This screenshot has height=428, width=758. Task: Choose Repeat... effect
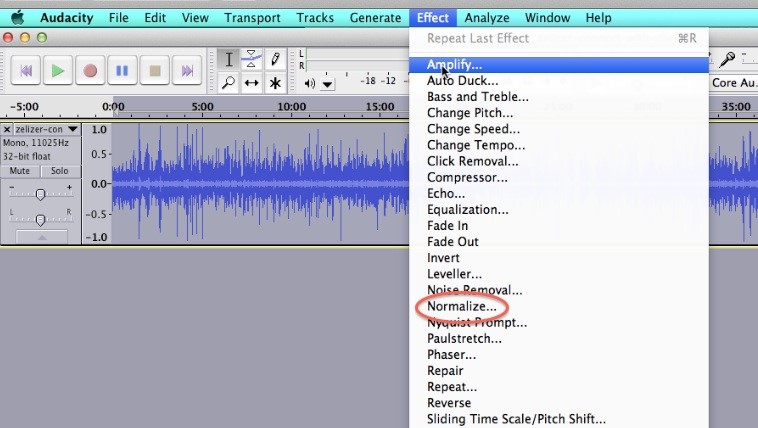(559, 387)
